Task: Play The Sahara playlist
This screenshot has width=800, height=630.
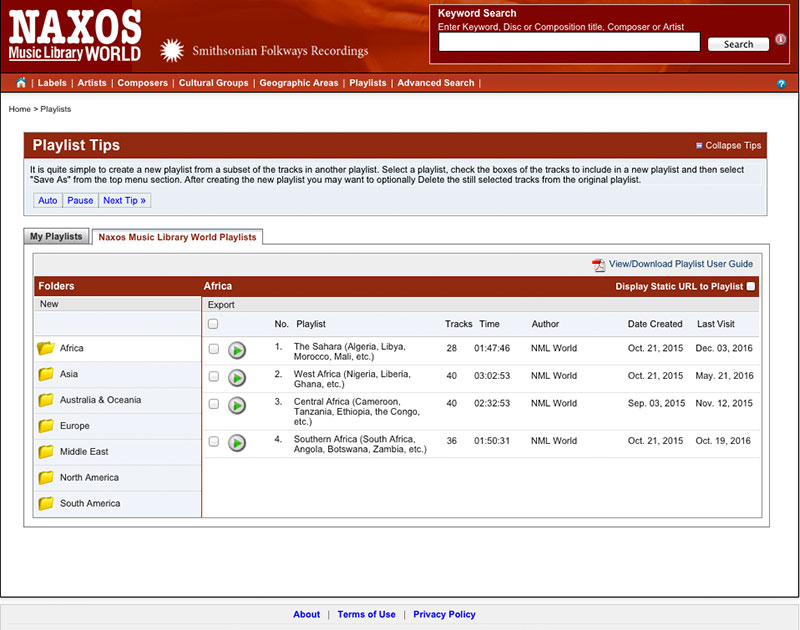Action: (x=237, y=350)
